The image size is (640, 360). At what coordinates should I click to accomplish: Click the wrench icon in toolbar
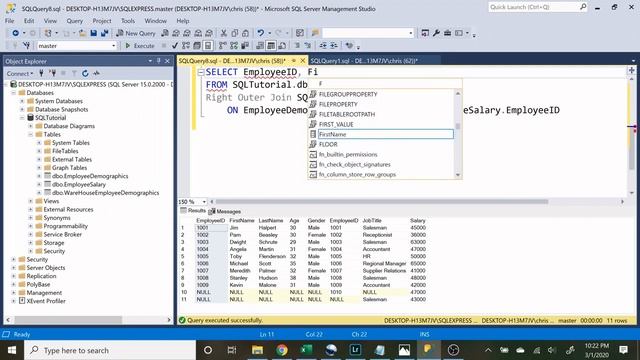[x=436, y=33]
